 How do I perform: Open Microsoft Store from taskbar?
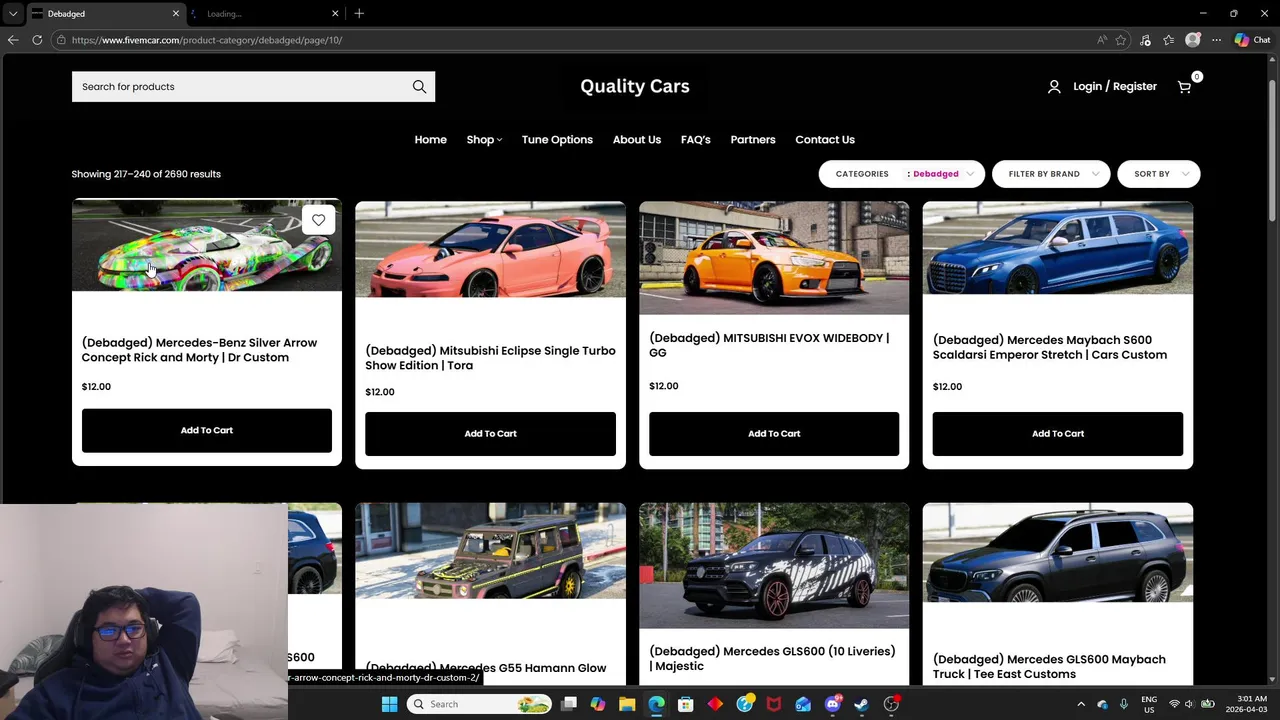[x=685, y=704]
